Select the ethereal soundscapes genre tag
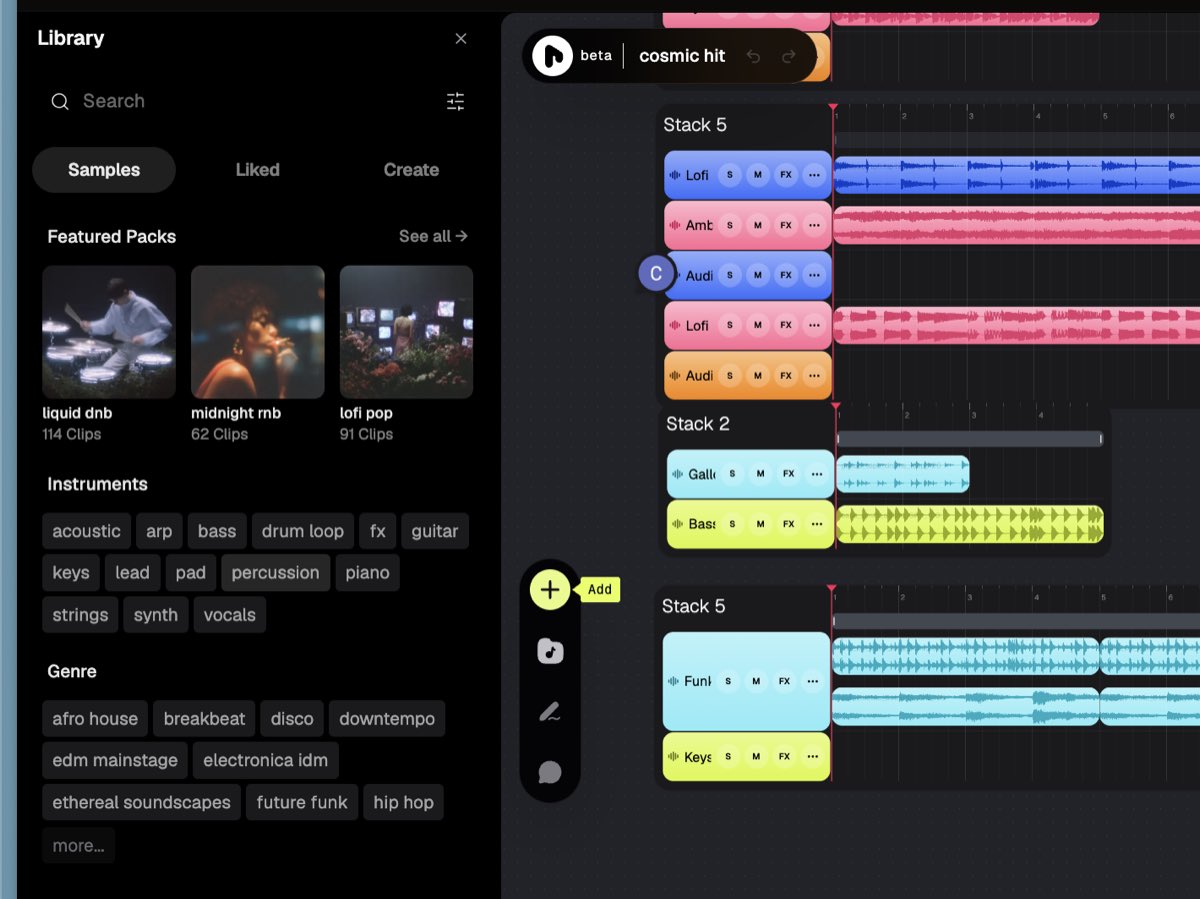 pos(141,802)
